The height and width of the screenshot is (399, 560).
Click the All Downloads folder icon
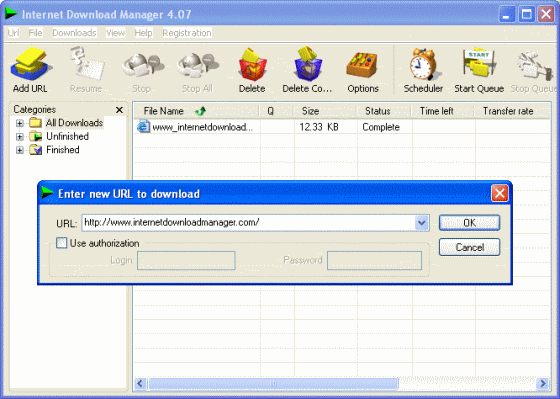(35, 123)
